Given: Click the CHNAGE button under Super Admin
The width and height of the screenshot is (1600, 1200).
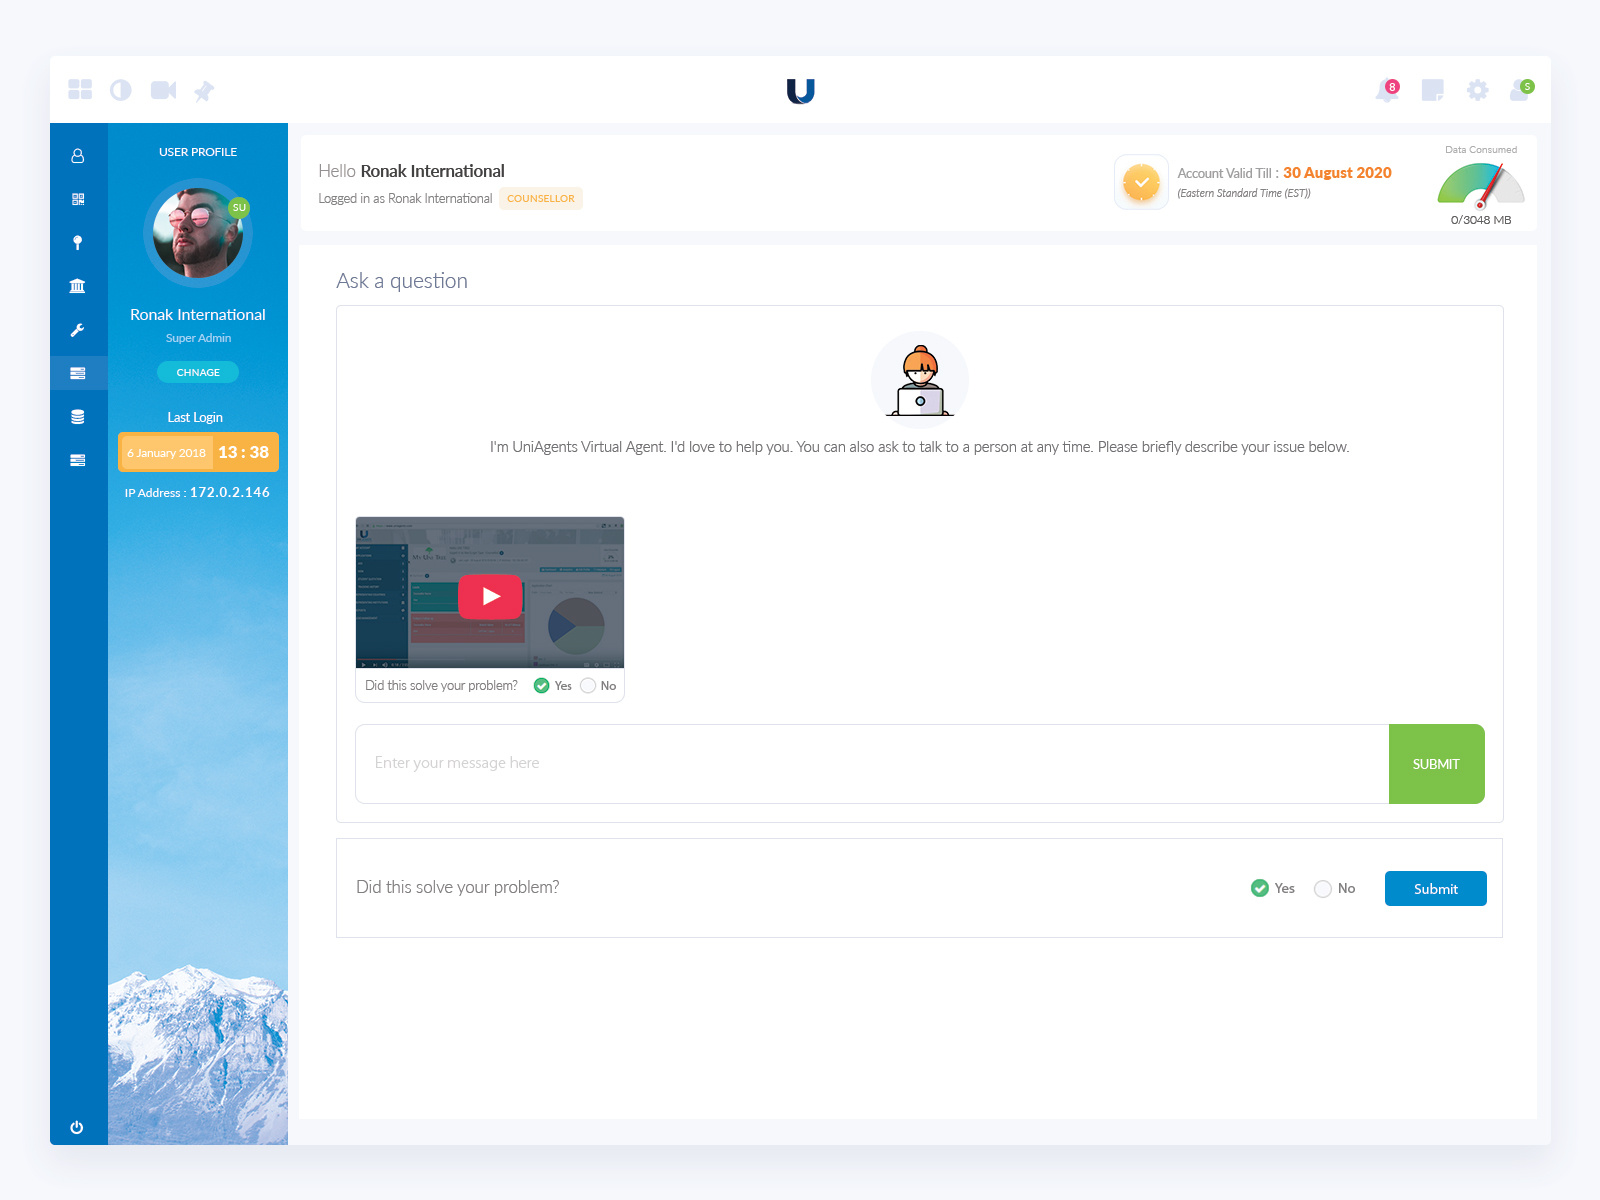Looking at the screenshot, I should click(x=197, y=371).
